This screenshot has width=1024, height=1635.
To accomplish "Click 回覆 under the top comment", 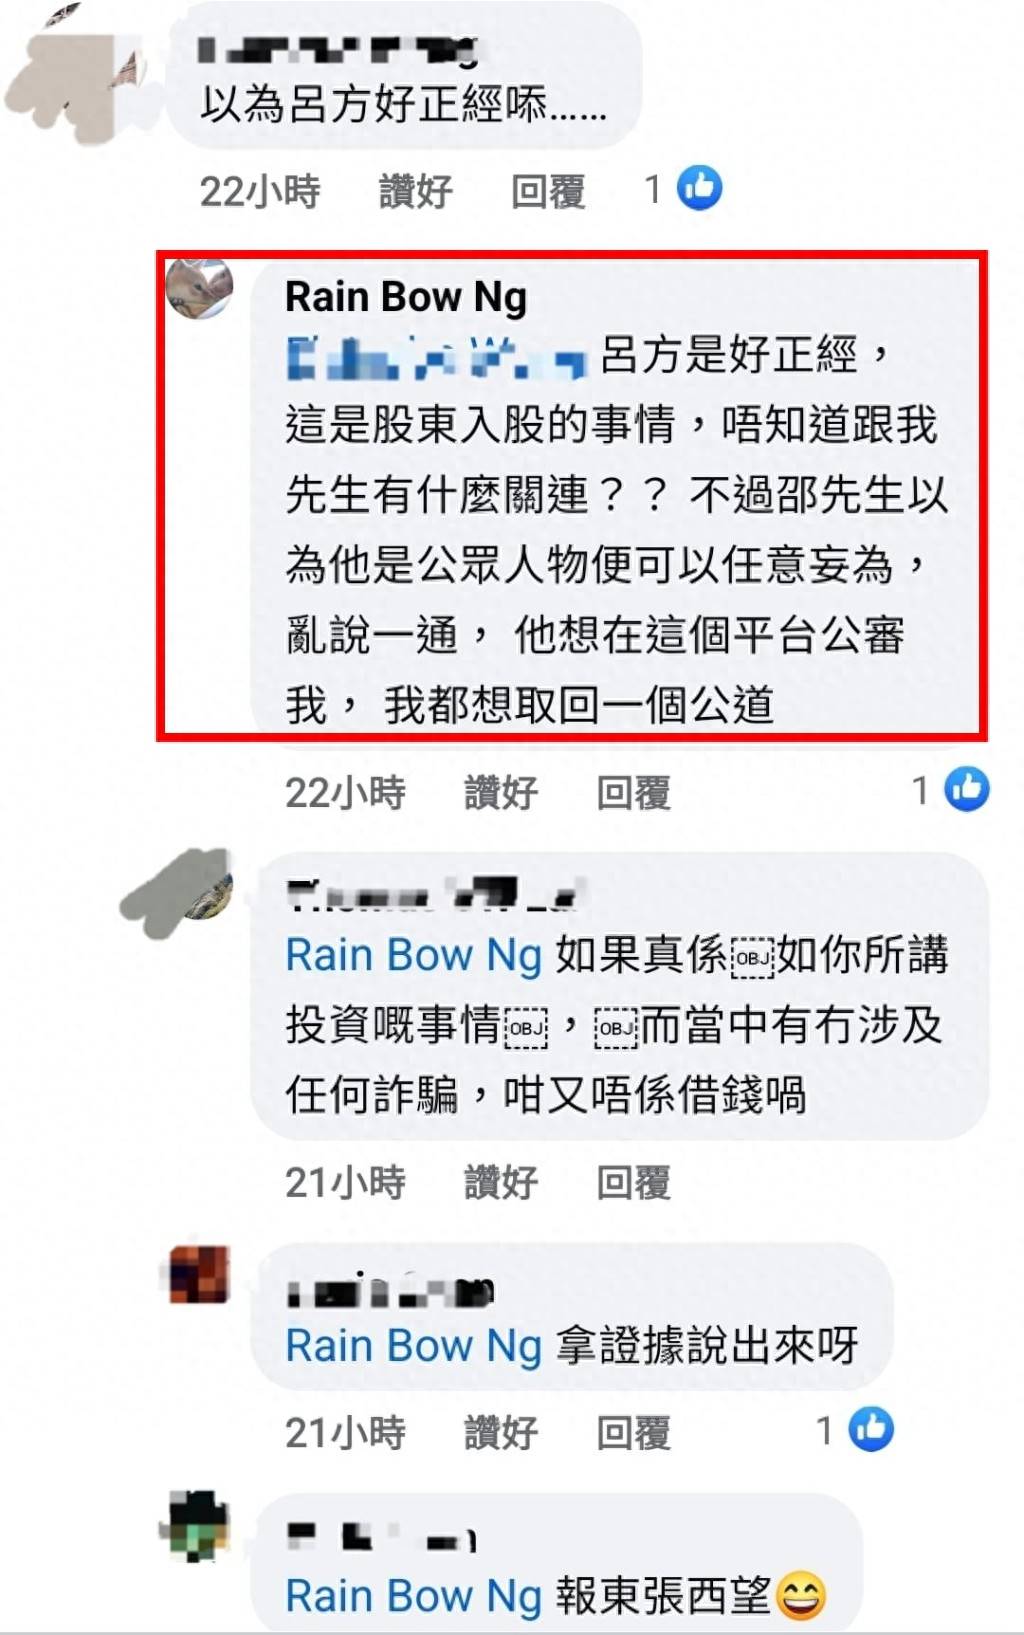I will (x=547, y=190).
